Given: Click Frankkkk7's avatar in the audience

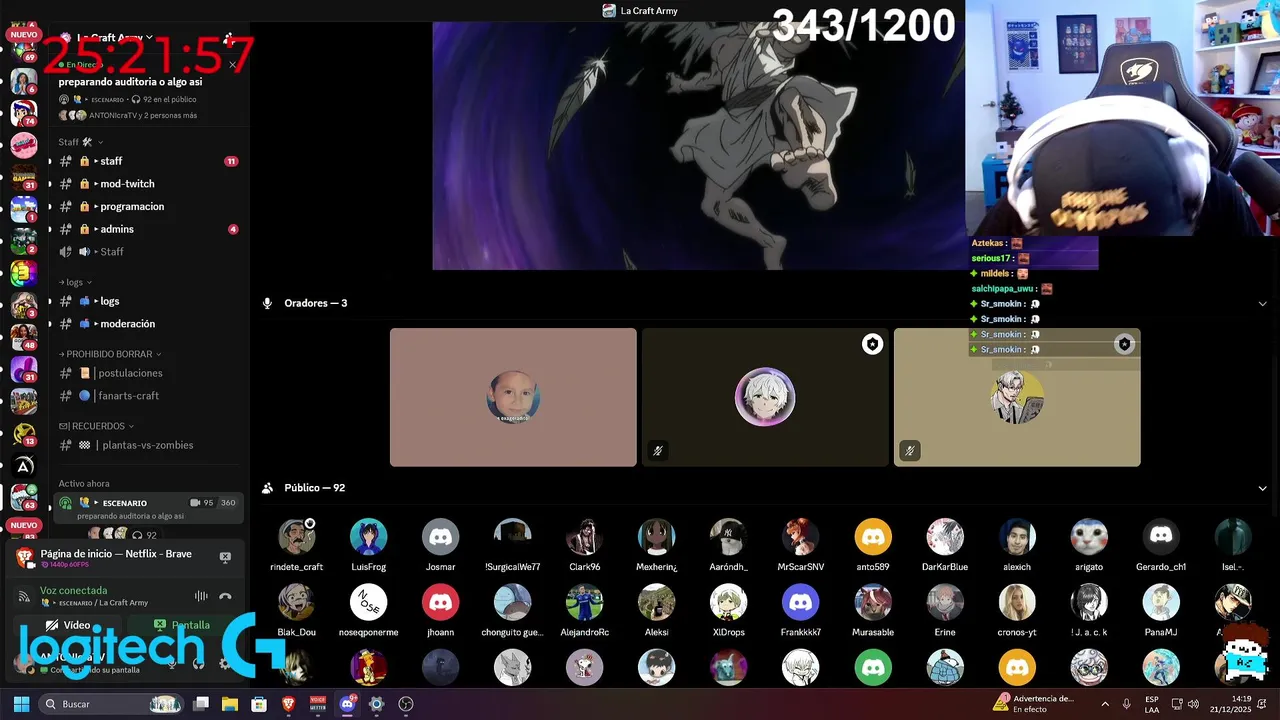Looking at the screenshot, I should pos(800,602).
